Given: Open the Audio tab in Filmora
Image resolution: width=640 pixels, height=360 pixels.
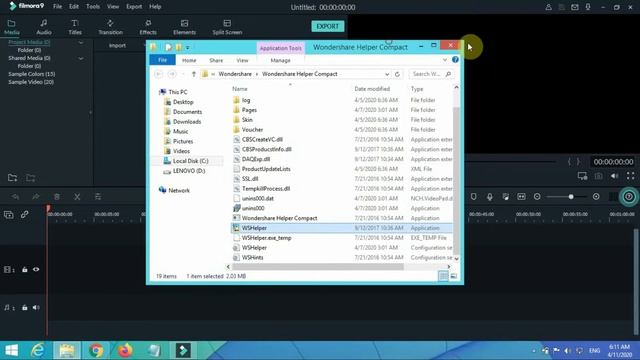Looking at the screenshot, I should tap(44, 27).
